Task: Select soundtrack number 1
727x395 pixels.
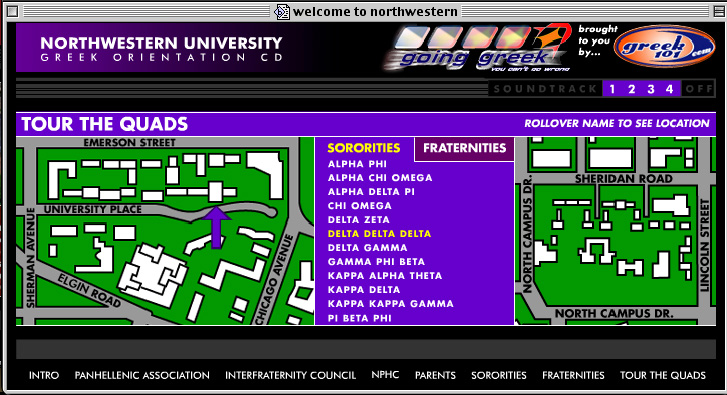Action: 612,89
